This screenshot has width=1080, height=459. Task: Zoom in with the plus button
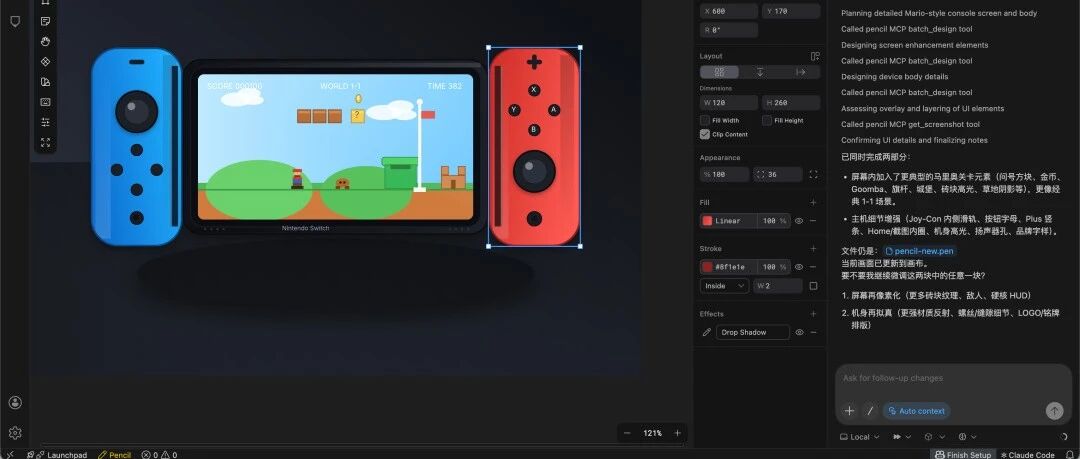(678, 433)
